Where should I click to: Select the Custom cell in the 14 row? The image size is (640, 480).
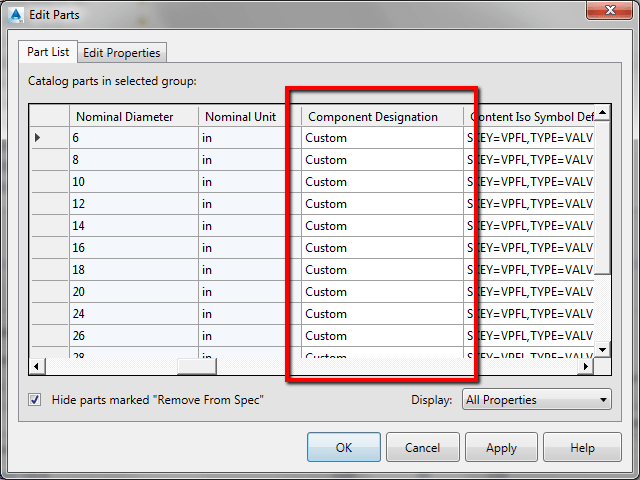pos(381,226)
